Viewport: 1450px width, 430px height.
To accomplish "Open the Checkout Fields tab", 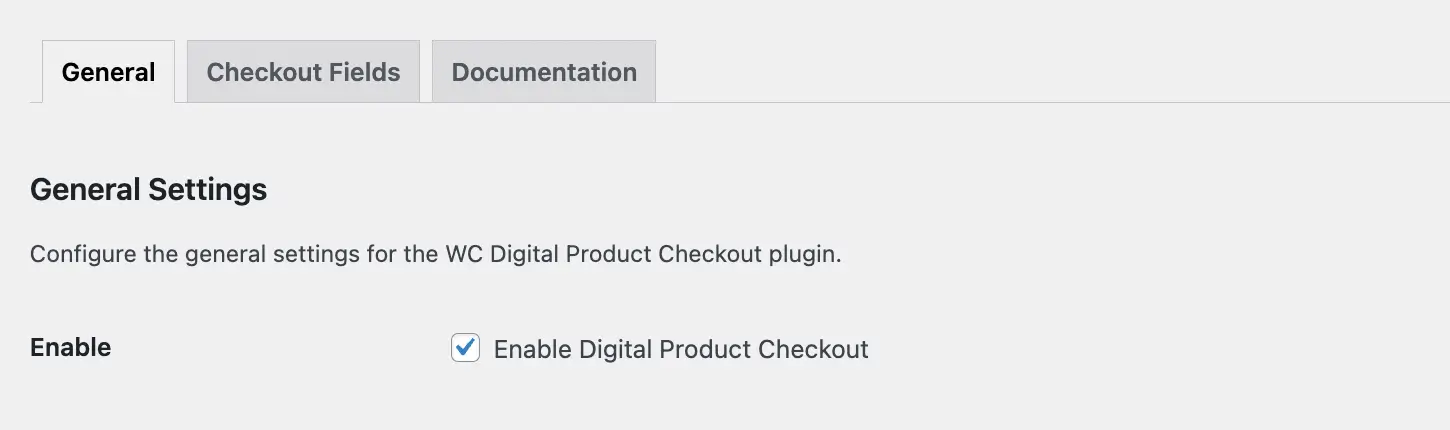I will coord(303,72).
